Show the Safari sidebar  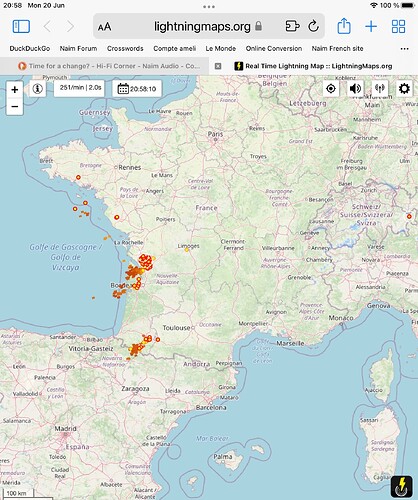[21, 26]
